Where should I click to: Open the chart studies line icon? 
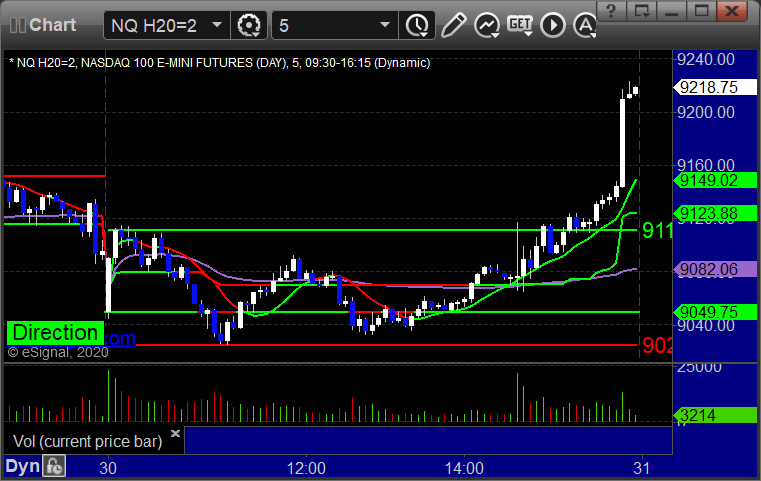pyautogui.click(x=487, y=24)
